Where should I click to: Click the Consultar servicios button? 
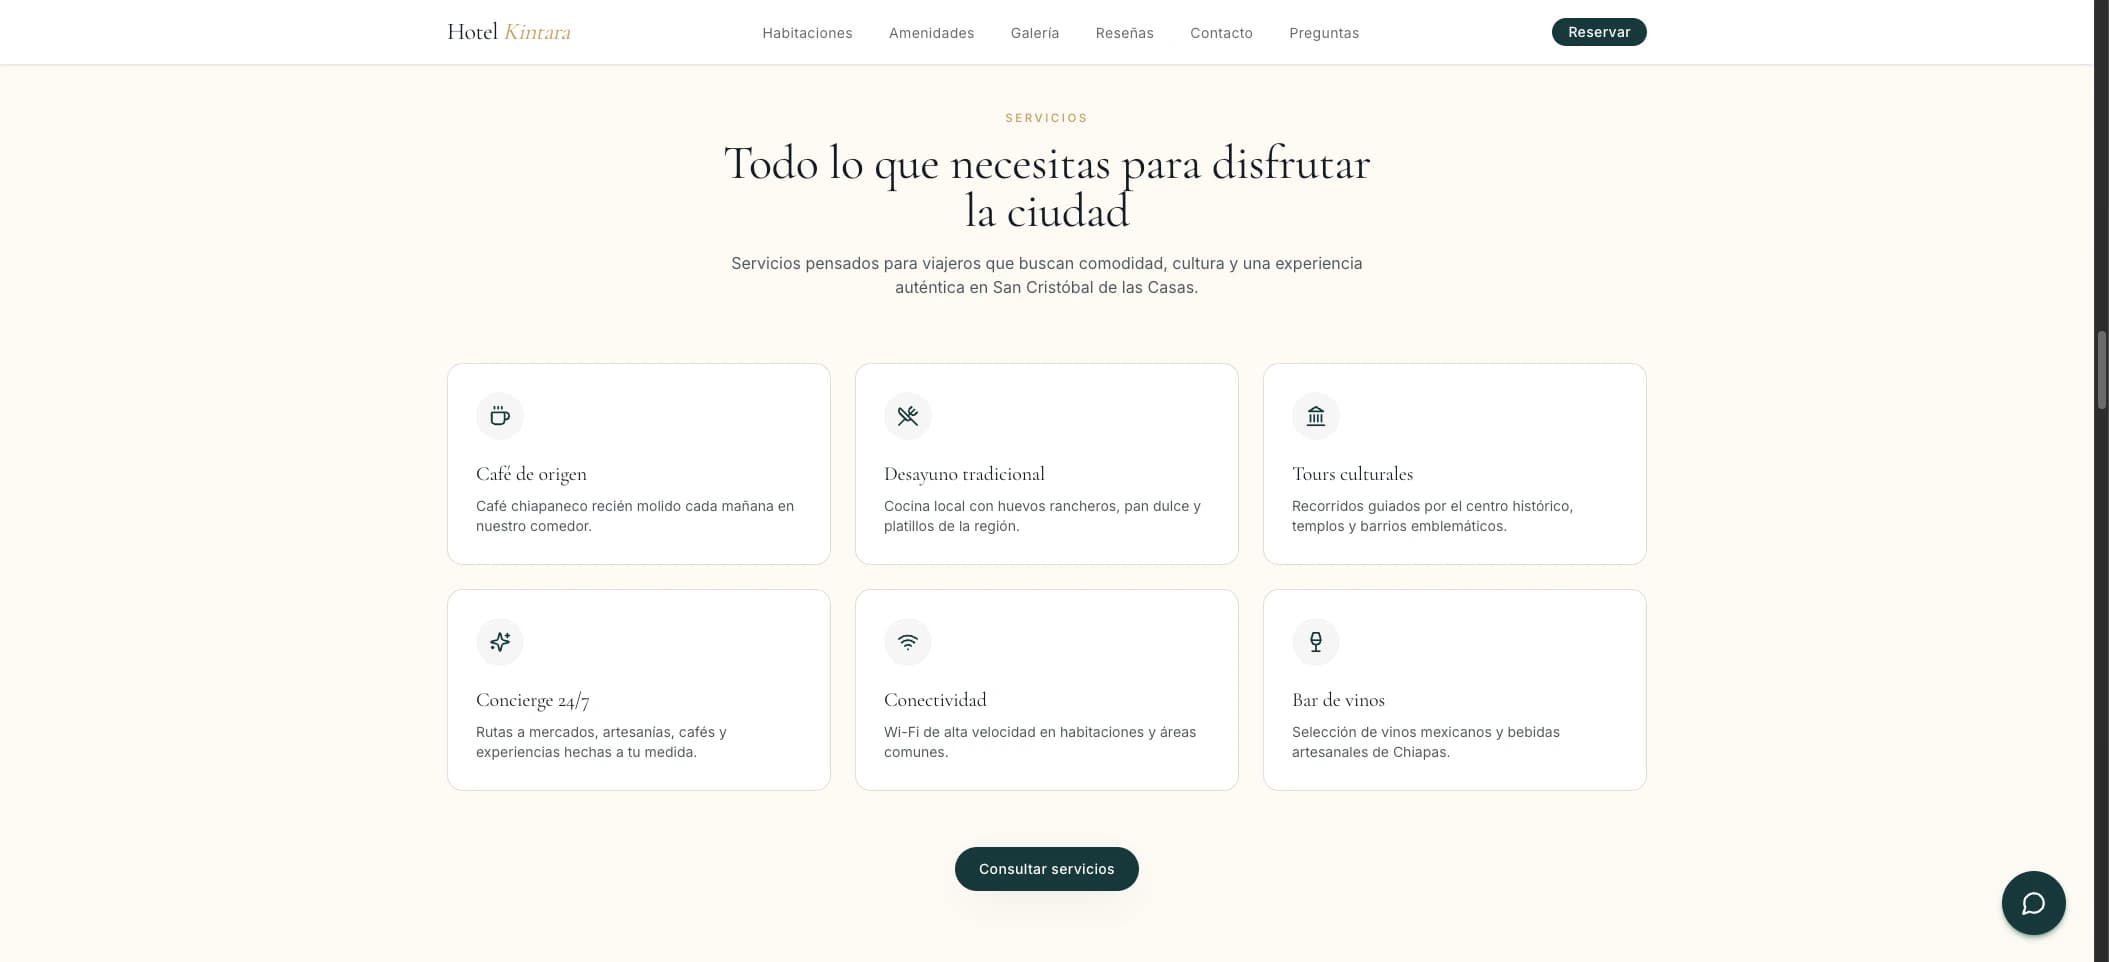[x=1046, y=869]
